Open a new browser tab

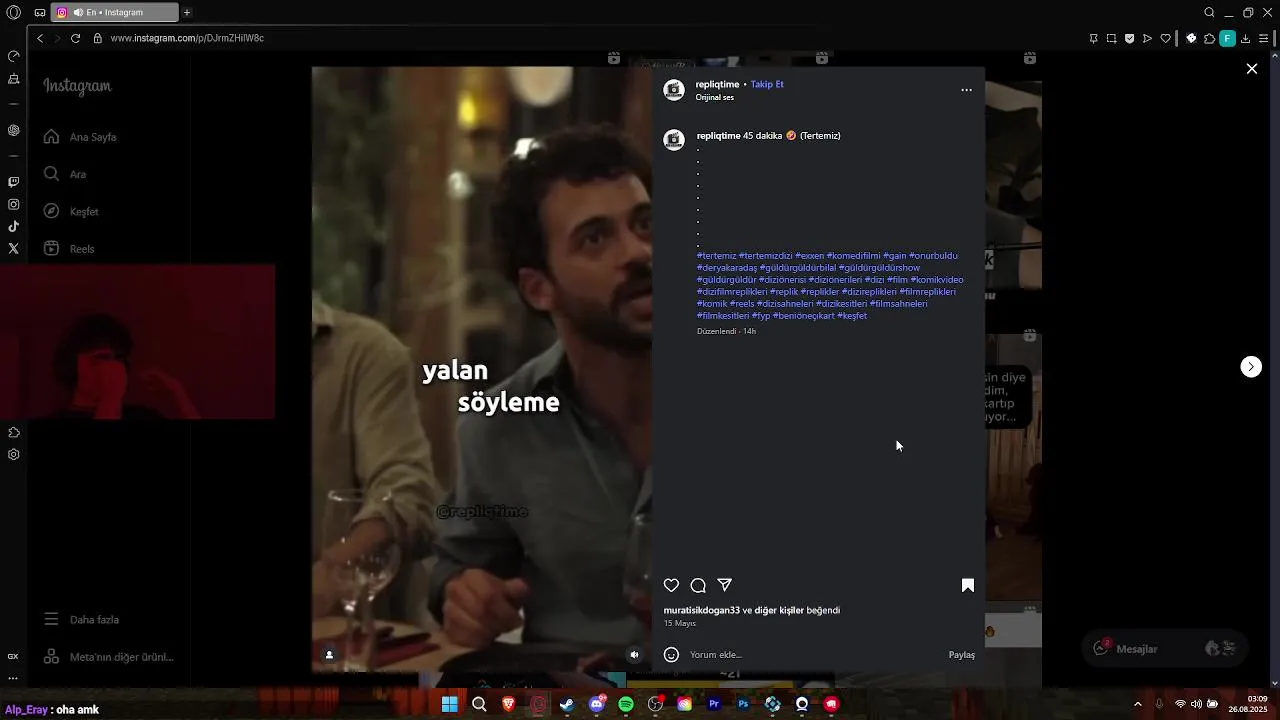187,13
